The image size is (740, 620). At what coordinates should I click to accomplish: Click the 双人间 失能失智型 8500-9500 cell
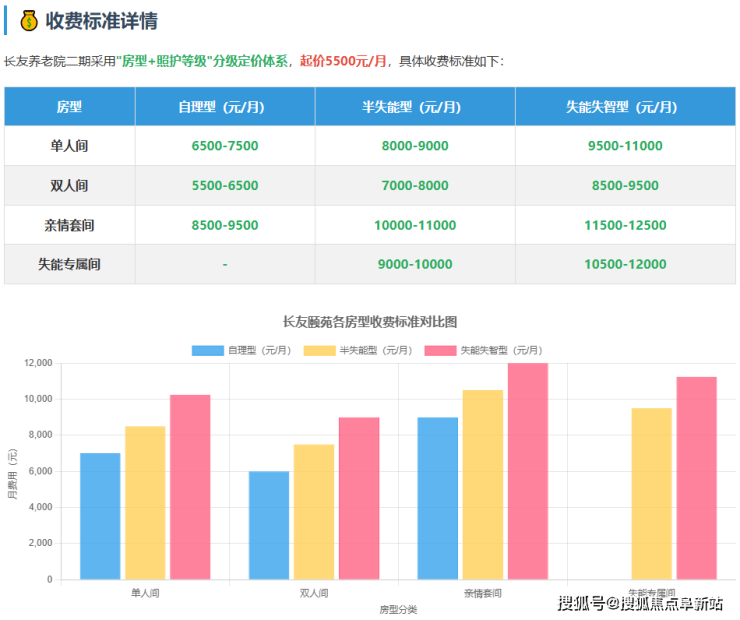[x=625, y=185]
